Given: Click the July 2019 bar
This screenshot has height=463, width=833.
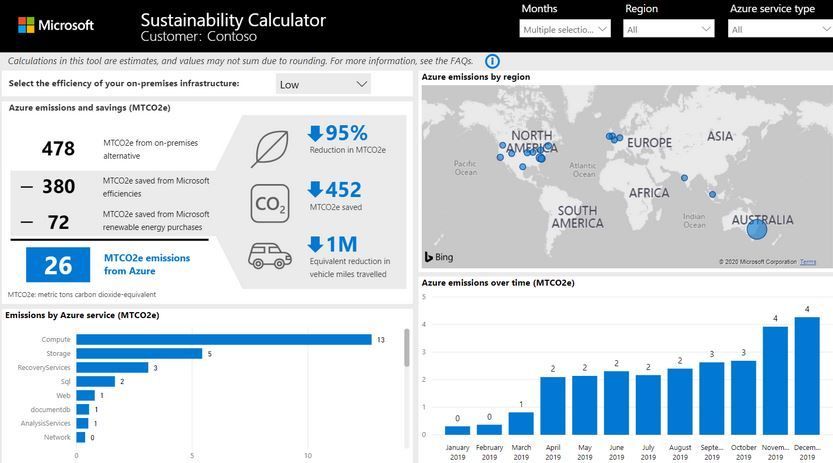Looking at the screenshot, I should (x=648, y=405).
